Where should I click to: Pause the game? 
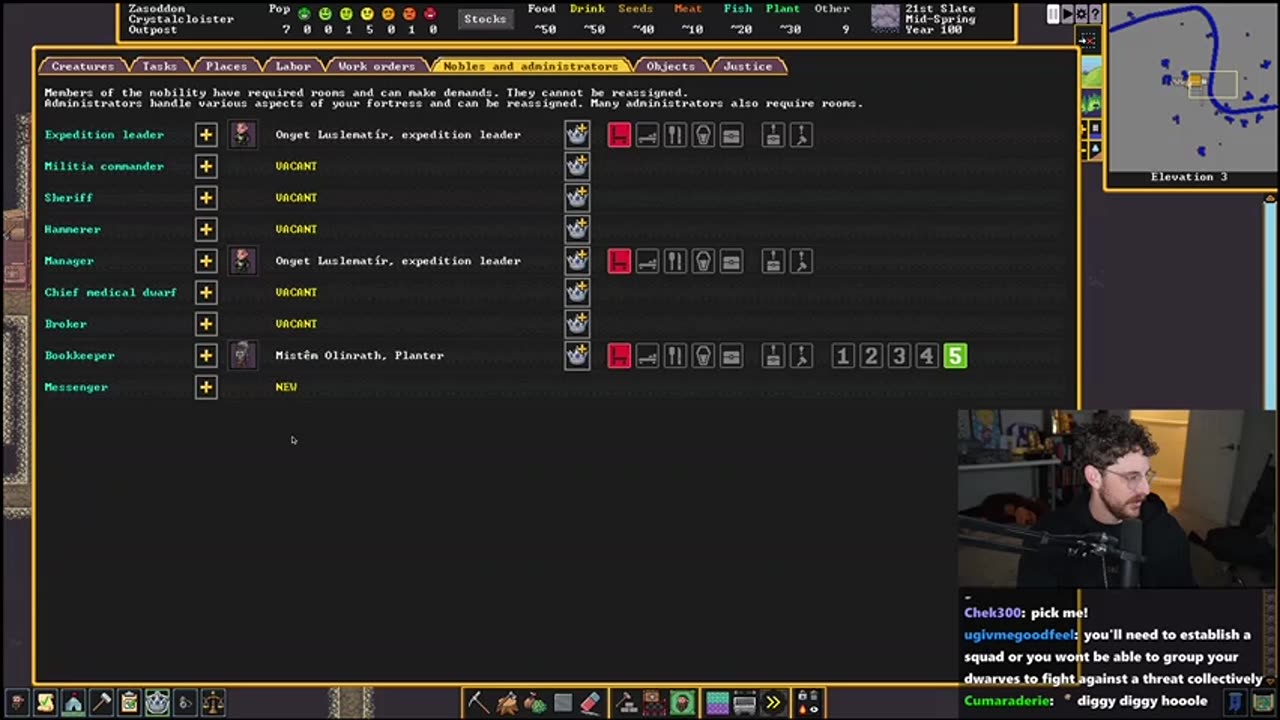pyautogui.click(x=1053, y=14)
